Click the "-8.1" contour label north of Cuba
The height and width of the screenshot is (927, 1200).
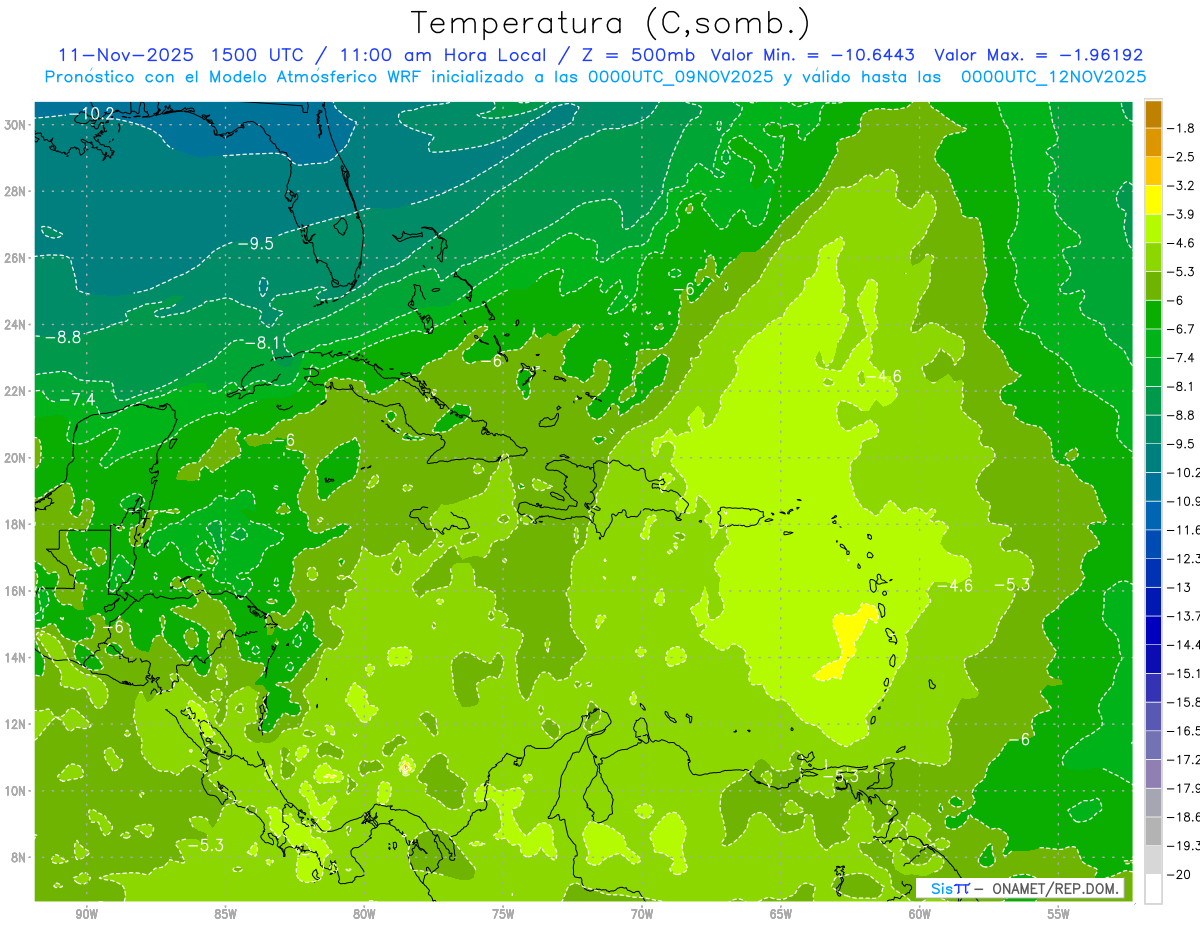click(262, 343)
